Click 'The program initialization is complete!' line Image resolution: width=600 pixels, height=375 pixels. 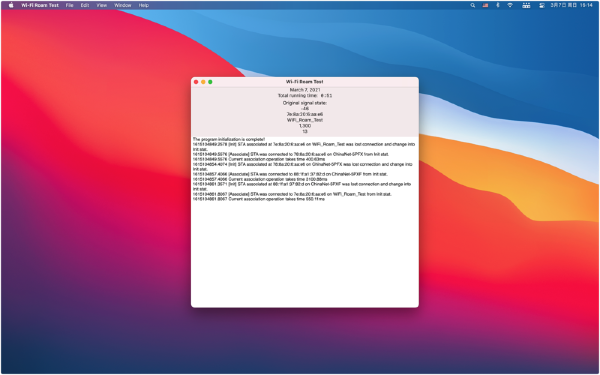(229, 139)
